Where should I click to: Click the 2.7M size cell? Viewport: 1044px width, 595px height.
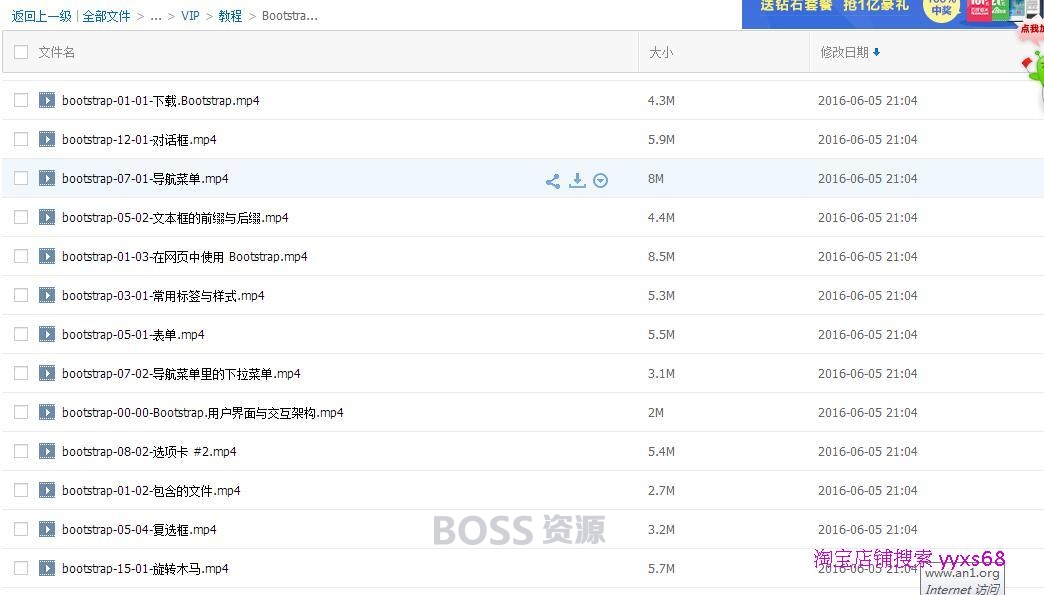click(x=661, y=491)
